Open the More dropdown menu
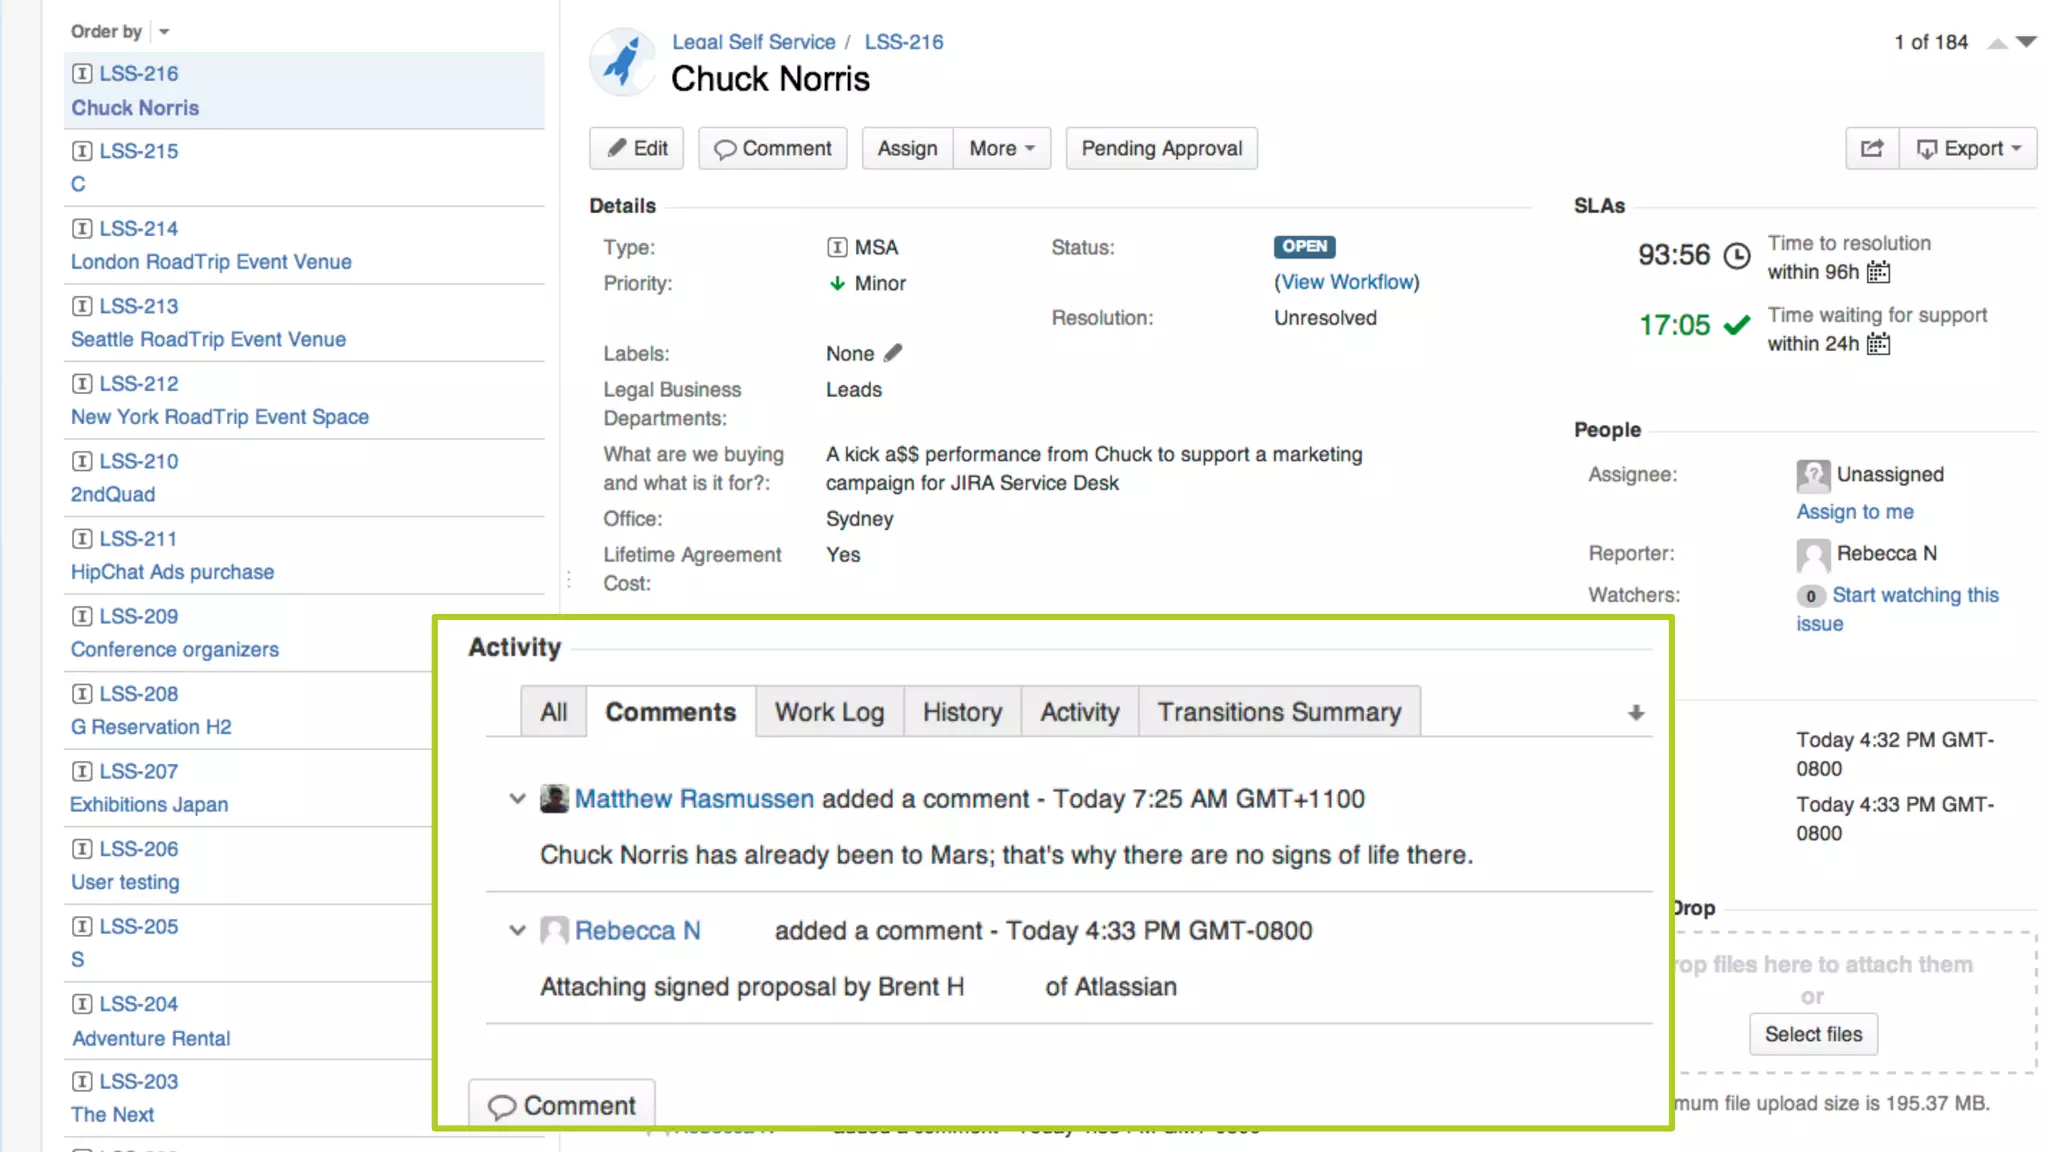Screen dimensions: 2048x1152 tap(1001, 148)
